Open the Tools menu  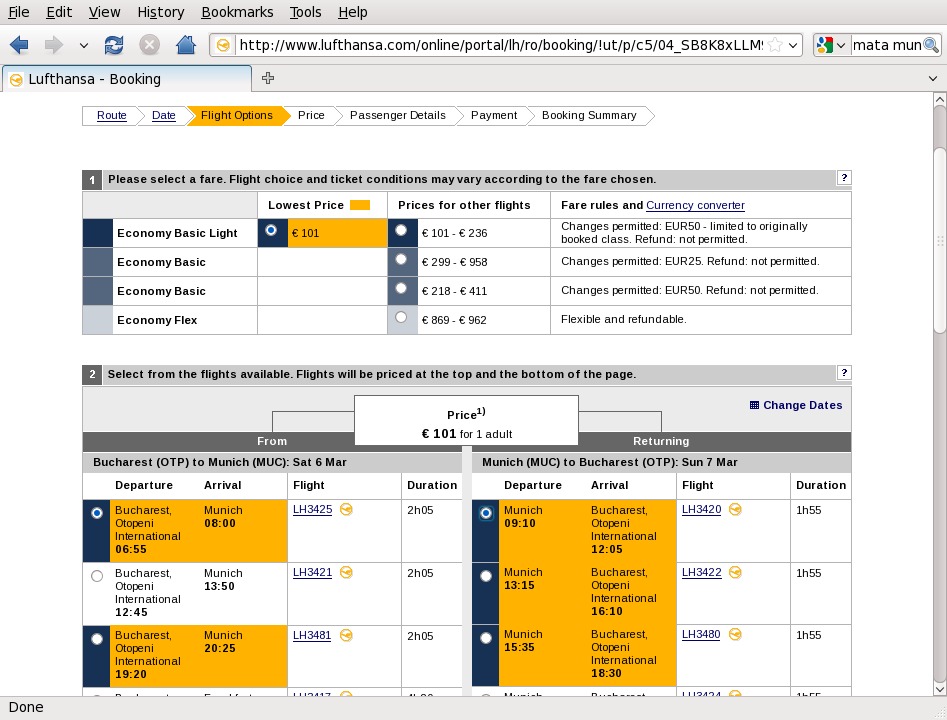tap(306, 12)
